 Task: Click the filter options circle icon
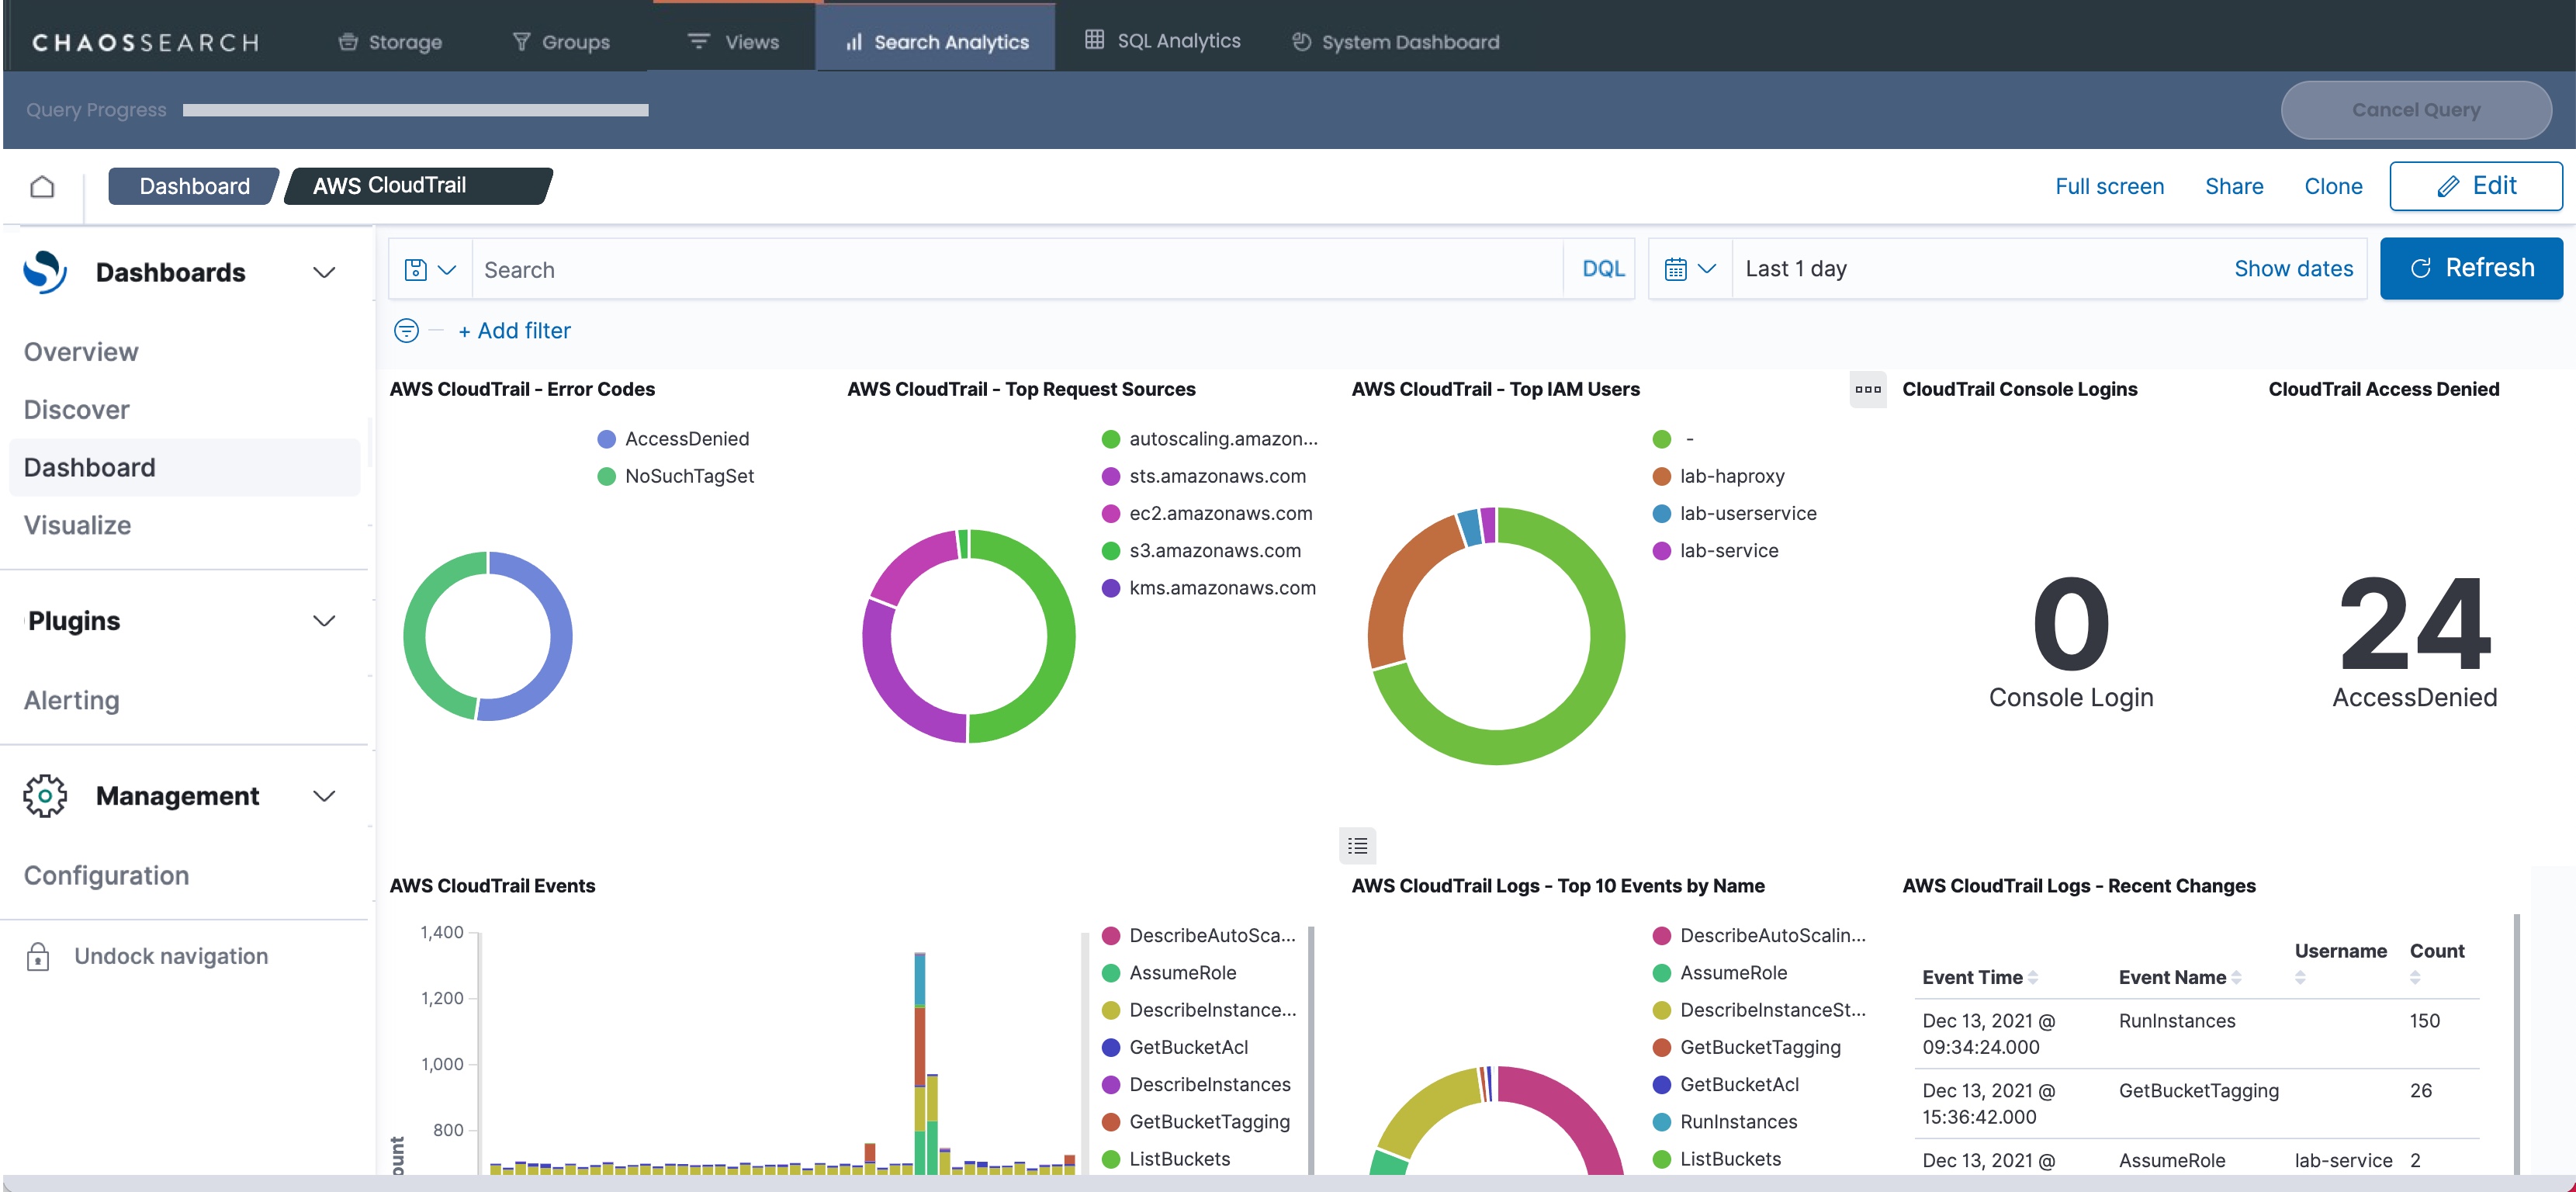click(x=406, y=330)
